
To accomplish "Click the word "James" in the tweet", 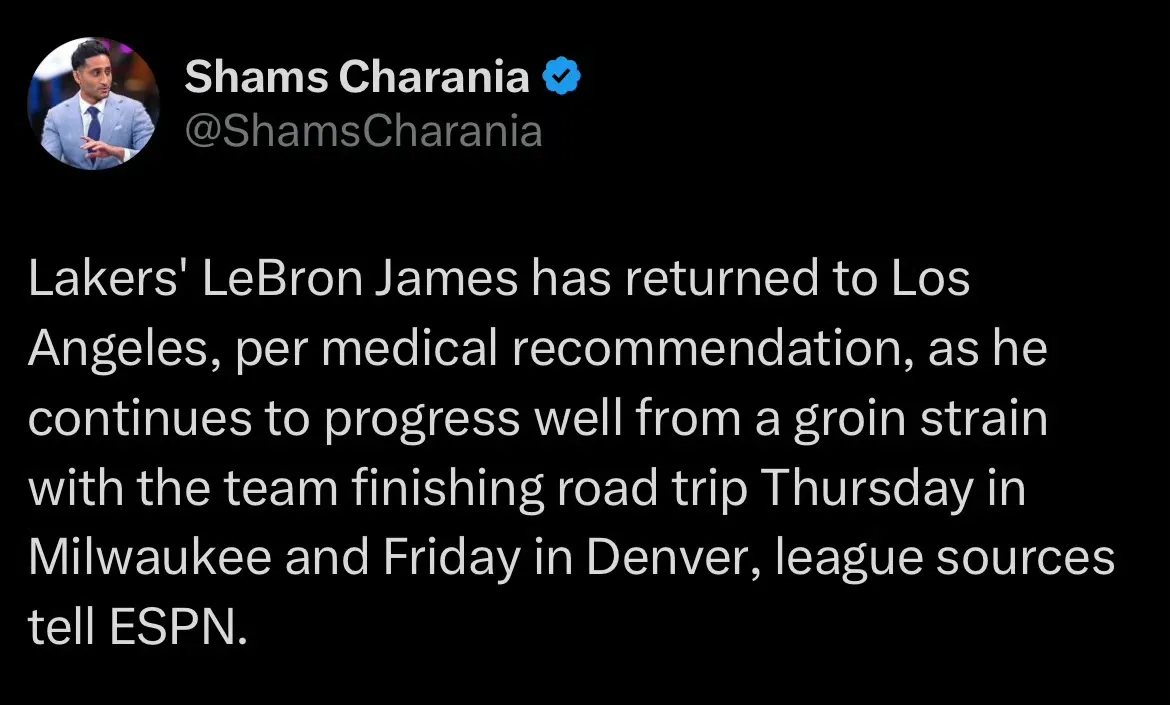I will pyautogui.click(x=446, y=278).
